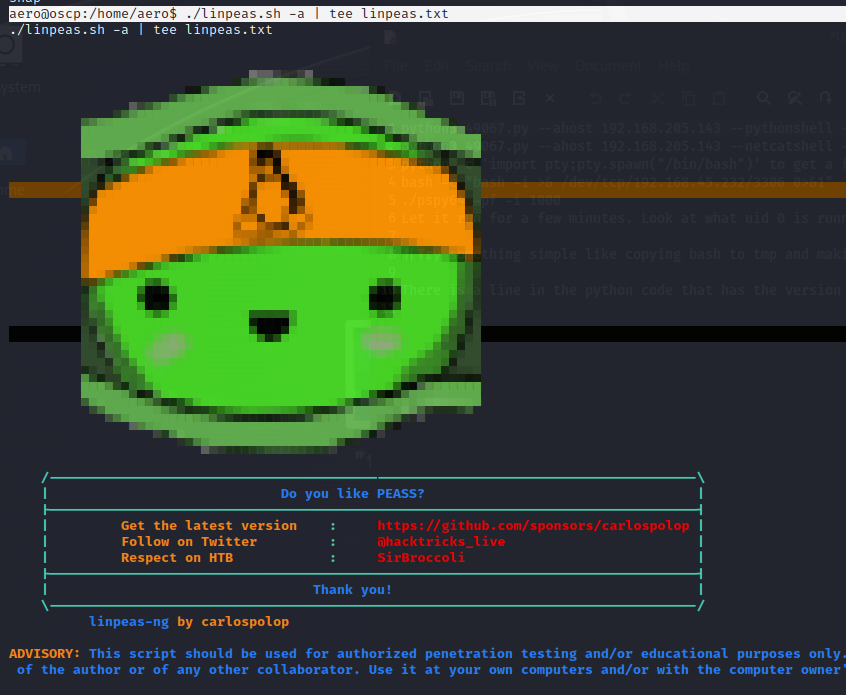
Task: Click the orange 'ADVISORY:' label
Action: point(44,653)
